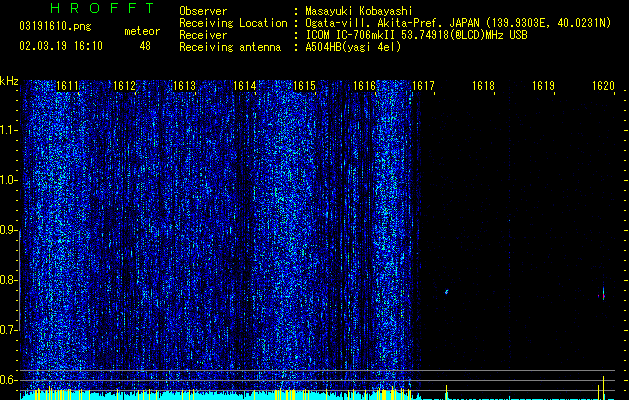Click the 1.0 kHz axis label

coord(9,180)
